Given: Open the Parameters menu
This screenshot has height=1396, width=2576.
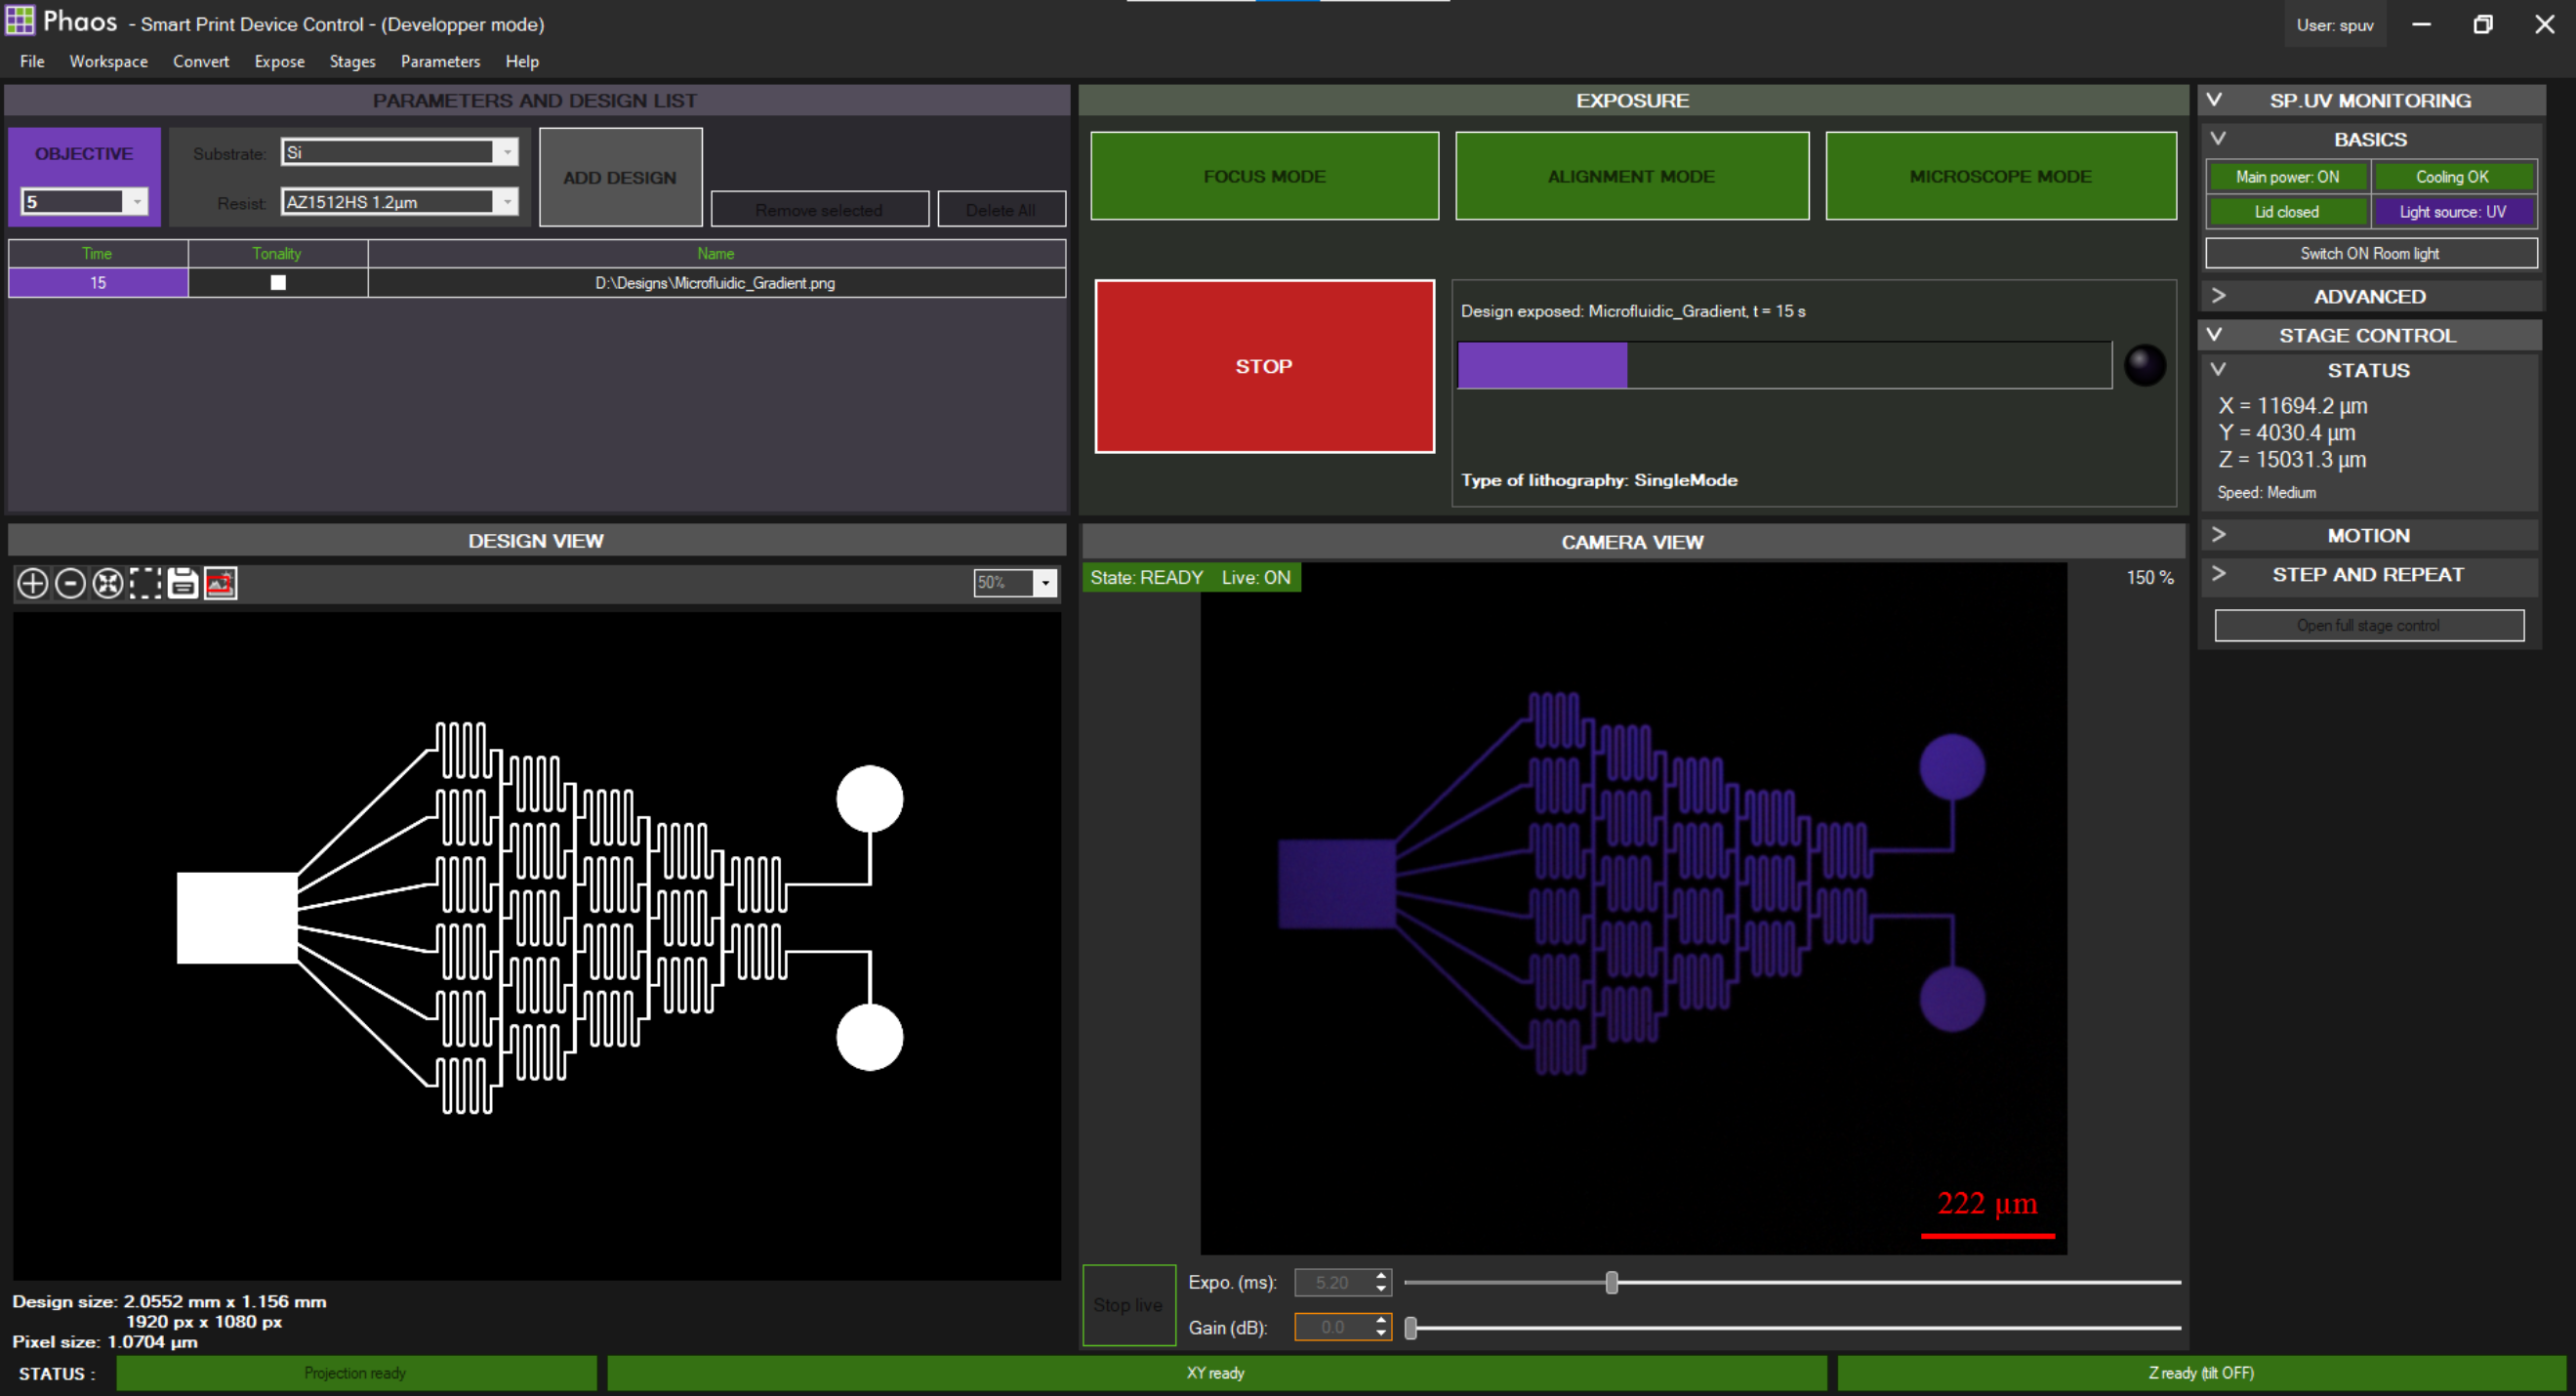Looking at the screenshot, I should tap(440, 62).
